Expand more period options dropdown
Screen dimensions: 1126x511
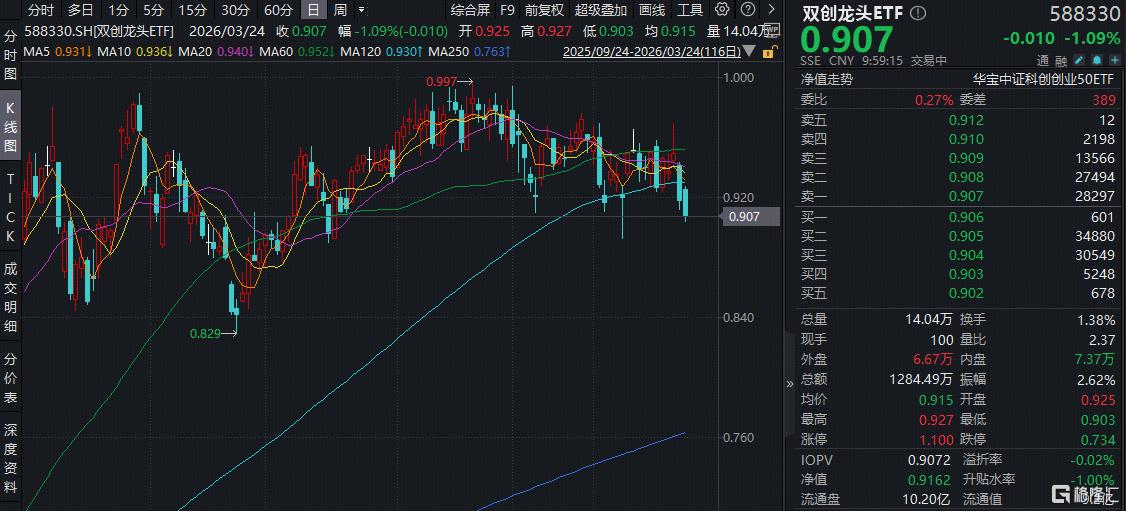pos(361,10)
